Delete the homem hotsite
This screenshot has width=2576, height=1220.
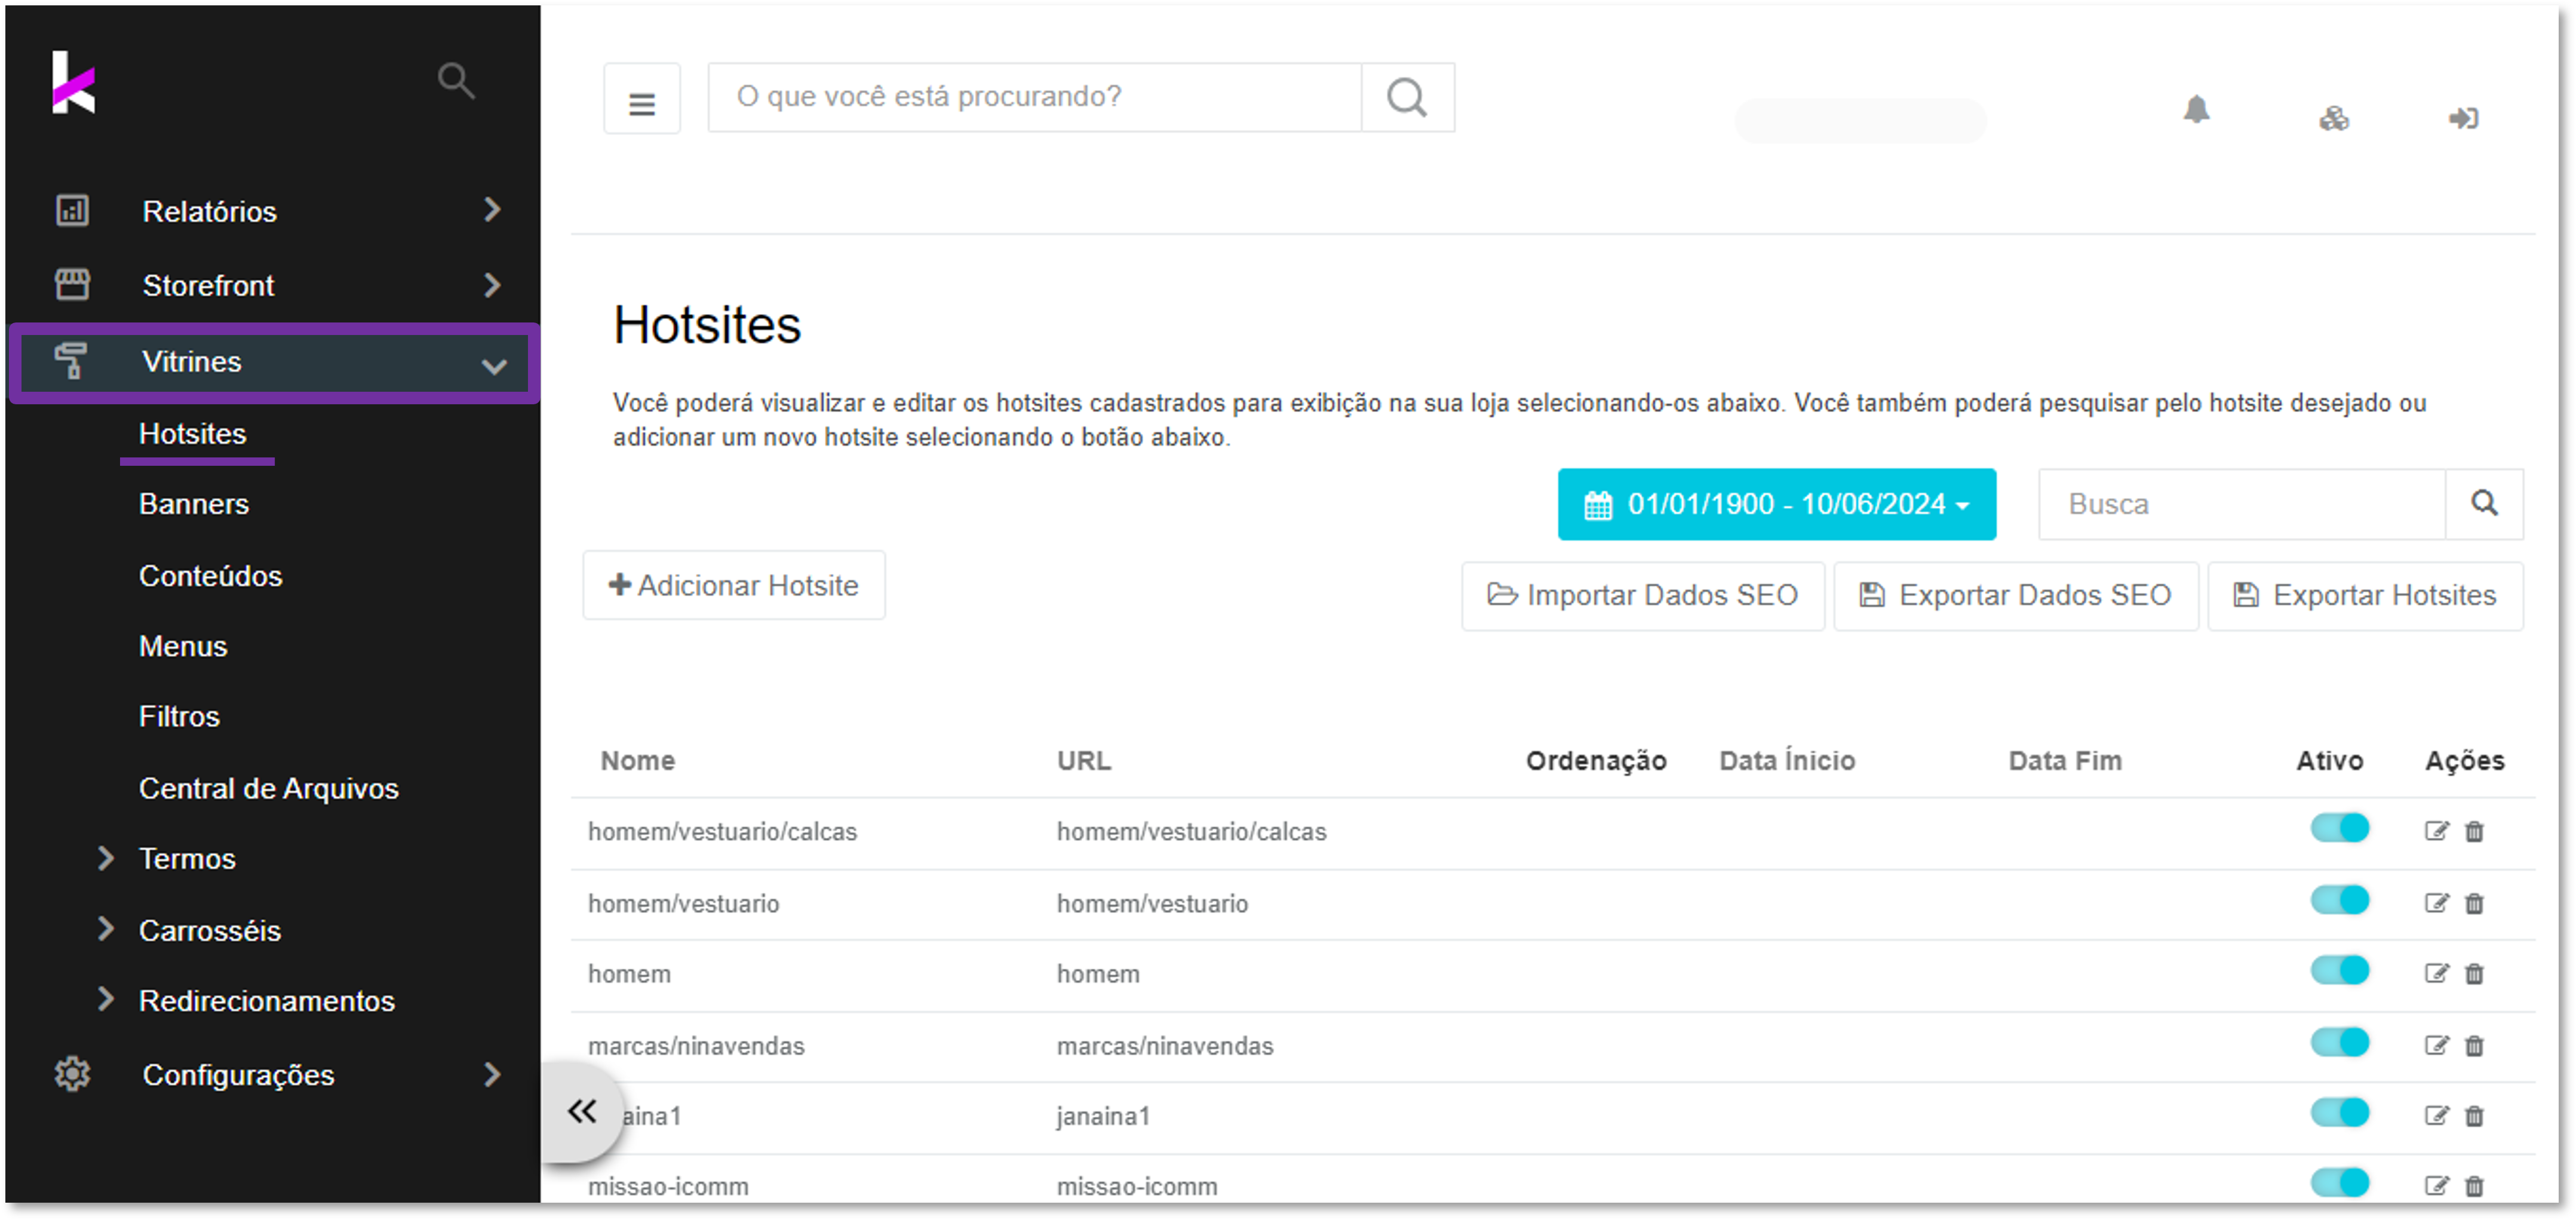coord(2474,974)
